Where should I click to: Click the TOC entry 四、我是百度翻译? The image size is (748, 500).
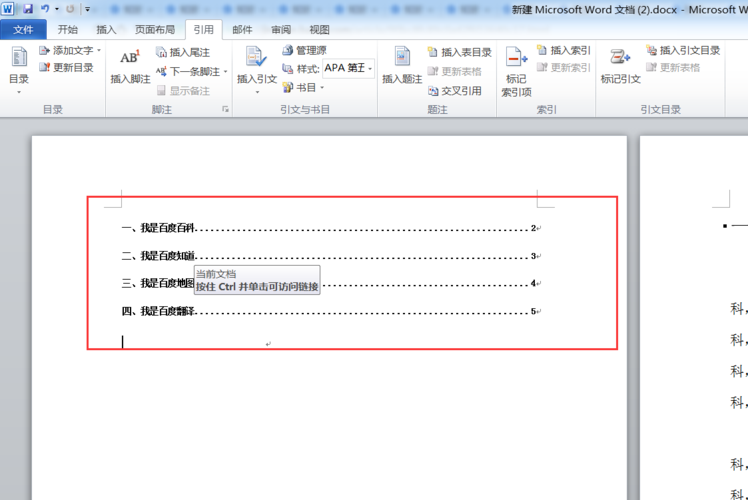(x=158, y=311)
